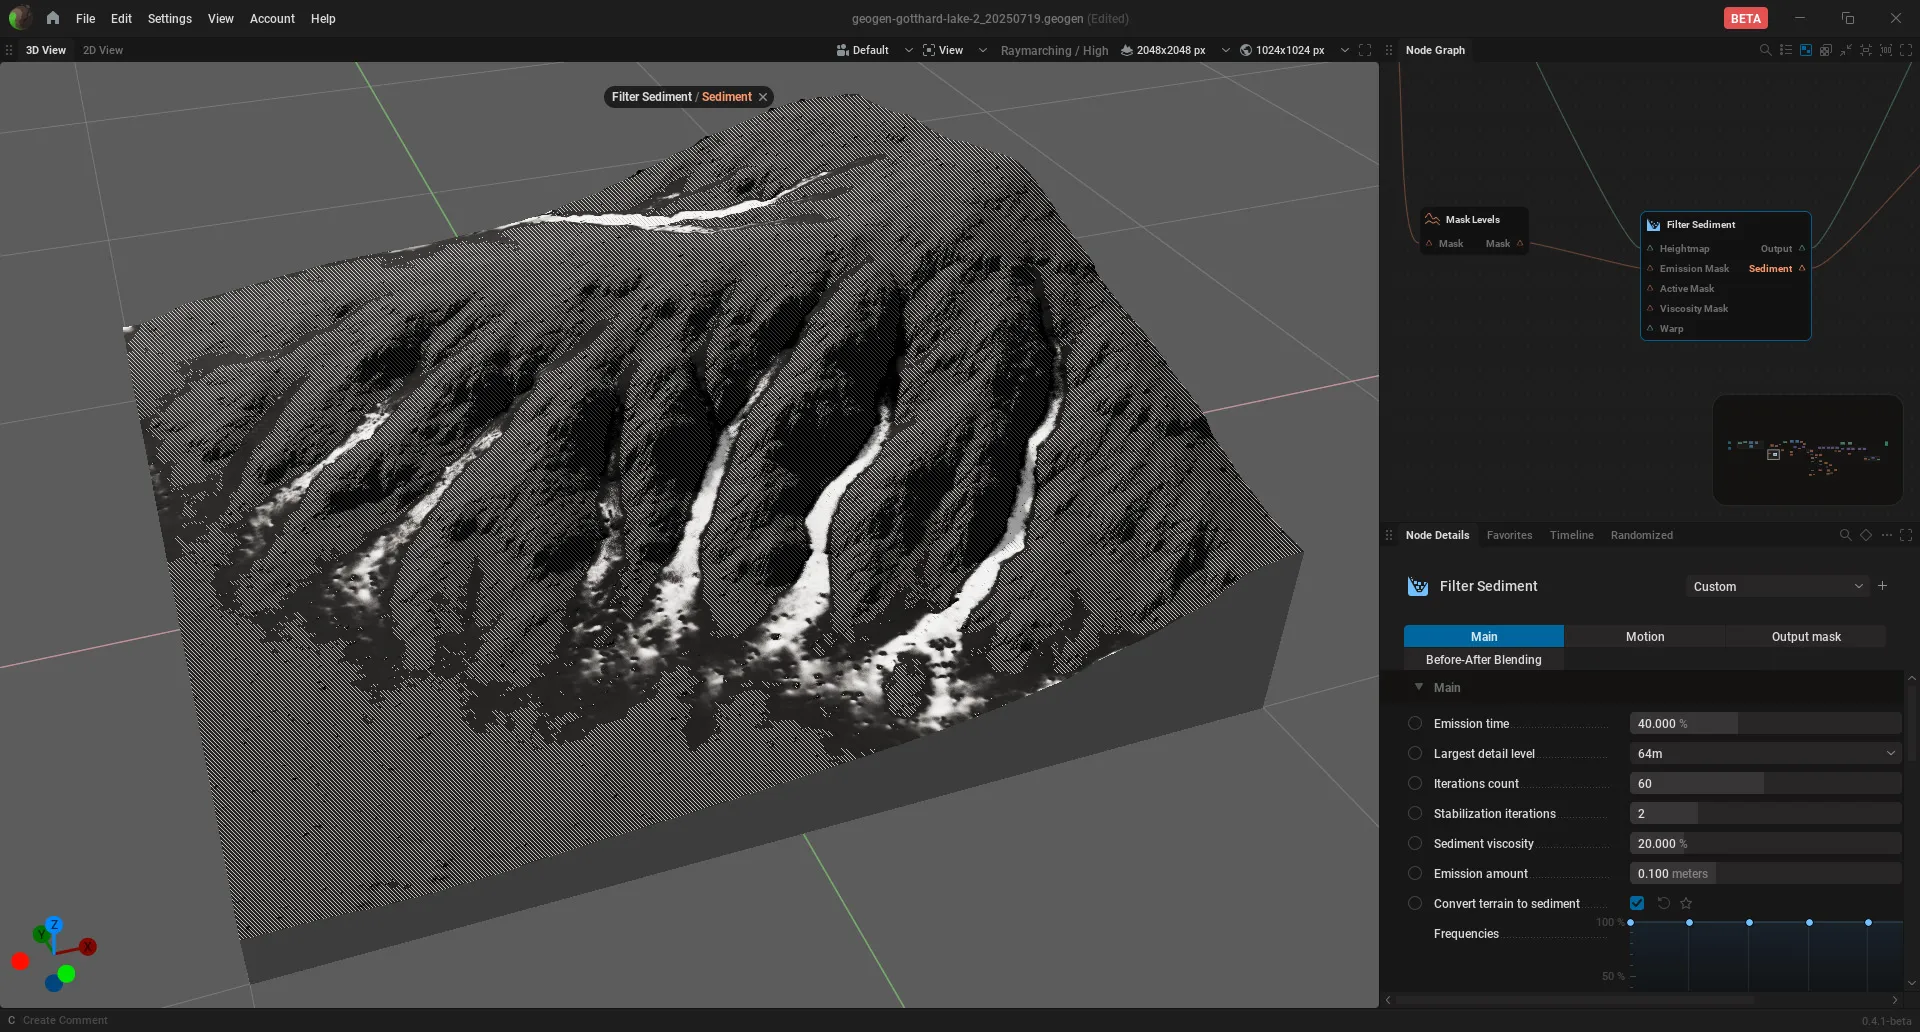This screenshot has height=1032, width=1920.
Task: Switch to the Favorites tab
Action: click(1509, 535)
